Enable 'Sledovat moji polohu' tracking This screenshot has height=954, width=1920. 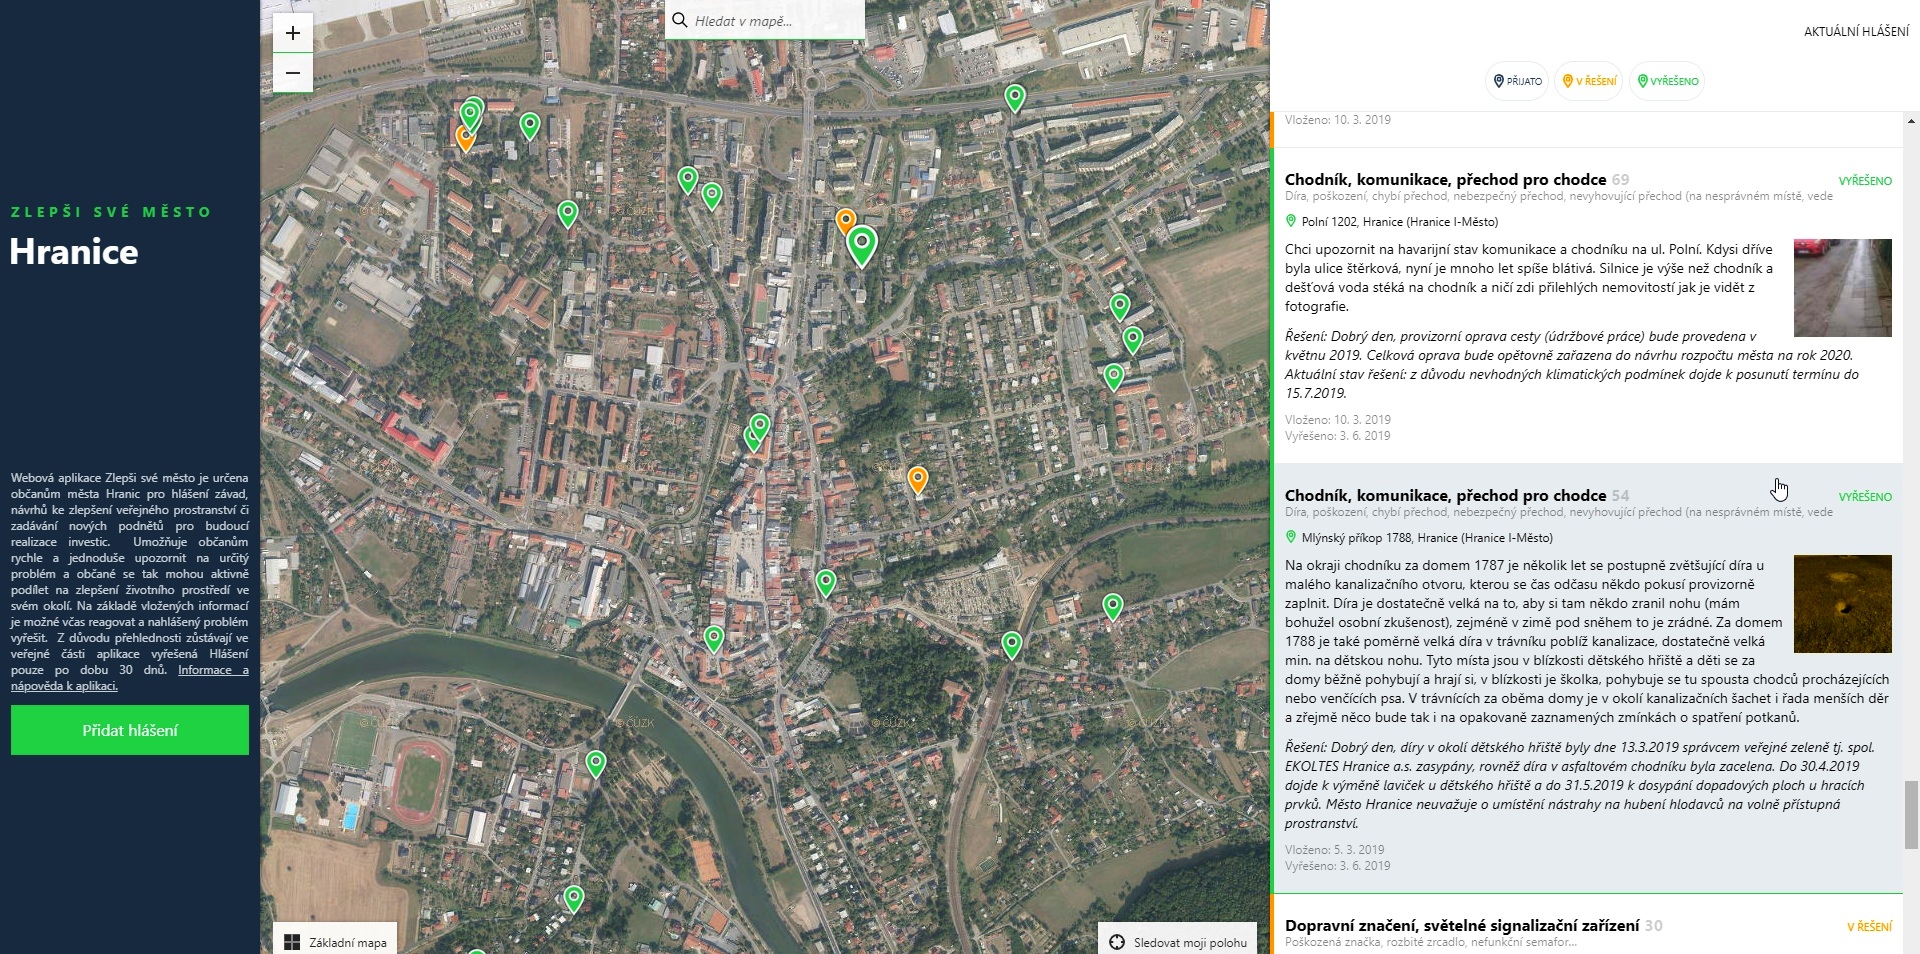pos(1178,941)
